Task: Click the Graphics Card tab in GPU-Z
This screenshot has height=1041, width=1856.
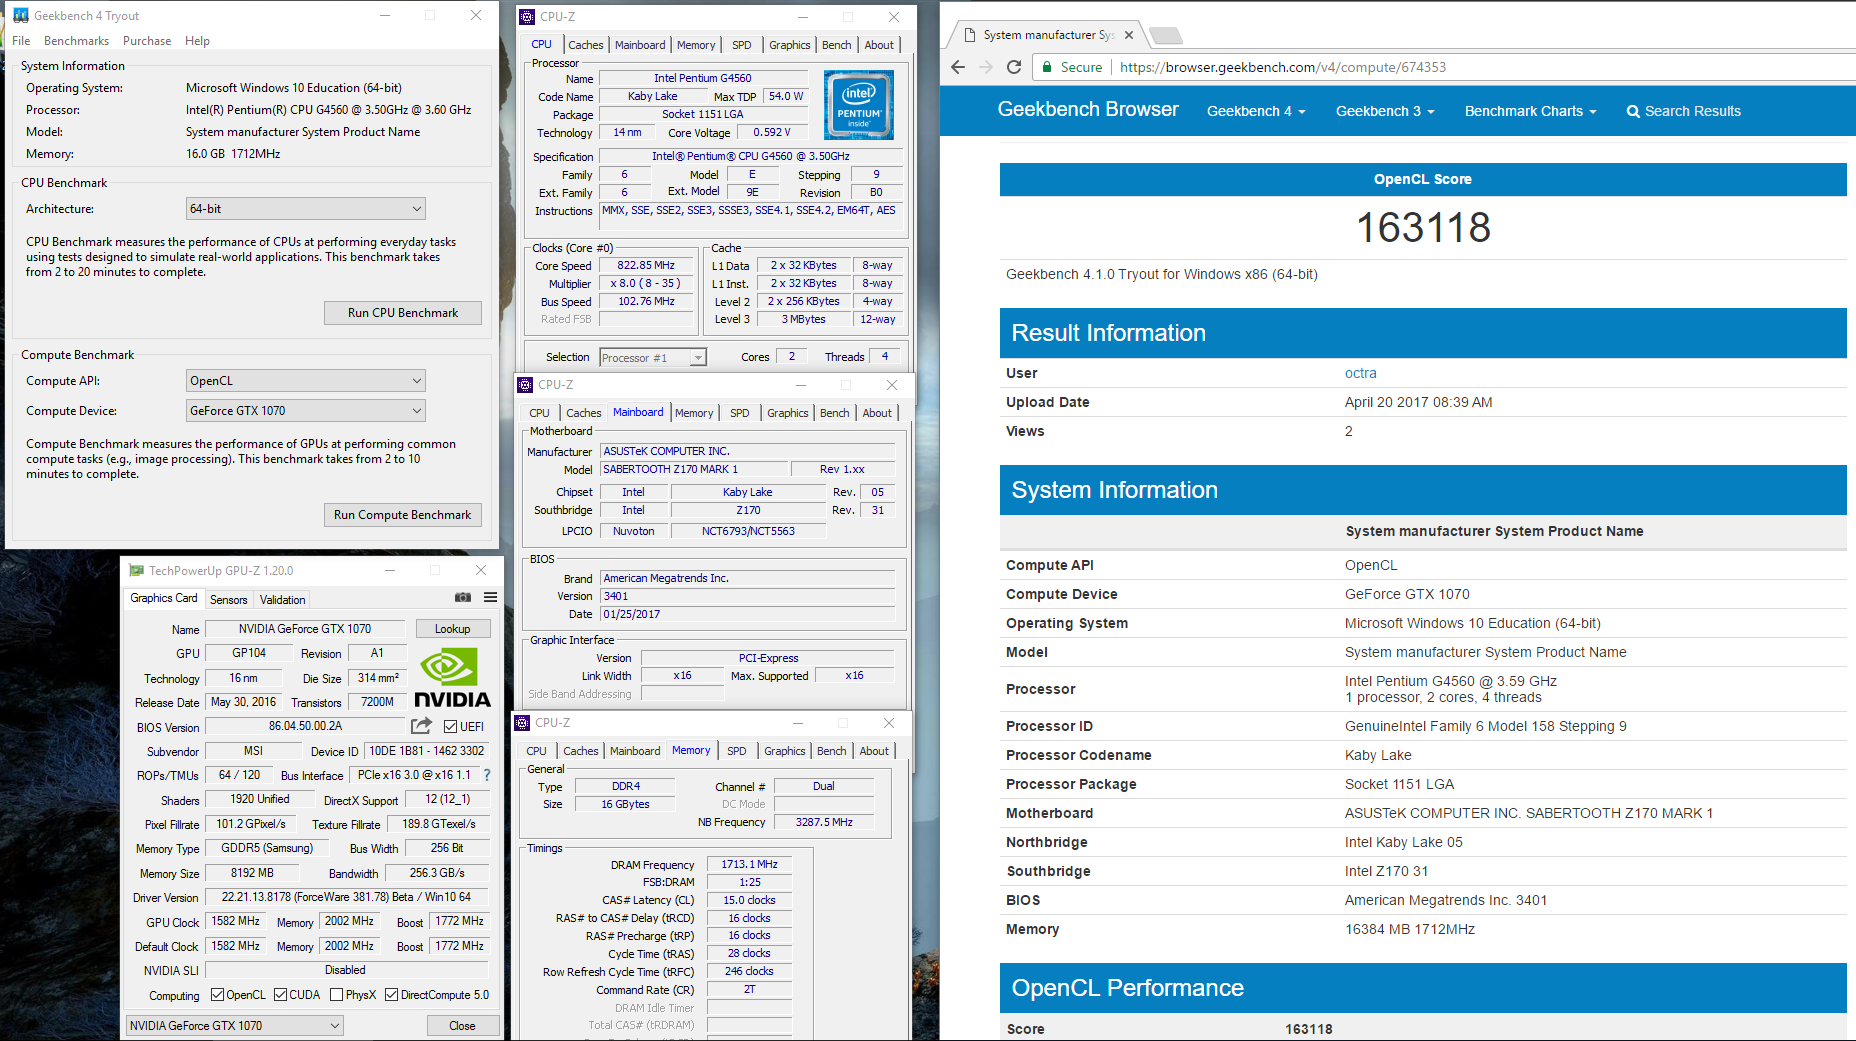Action: point(164,598)
